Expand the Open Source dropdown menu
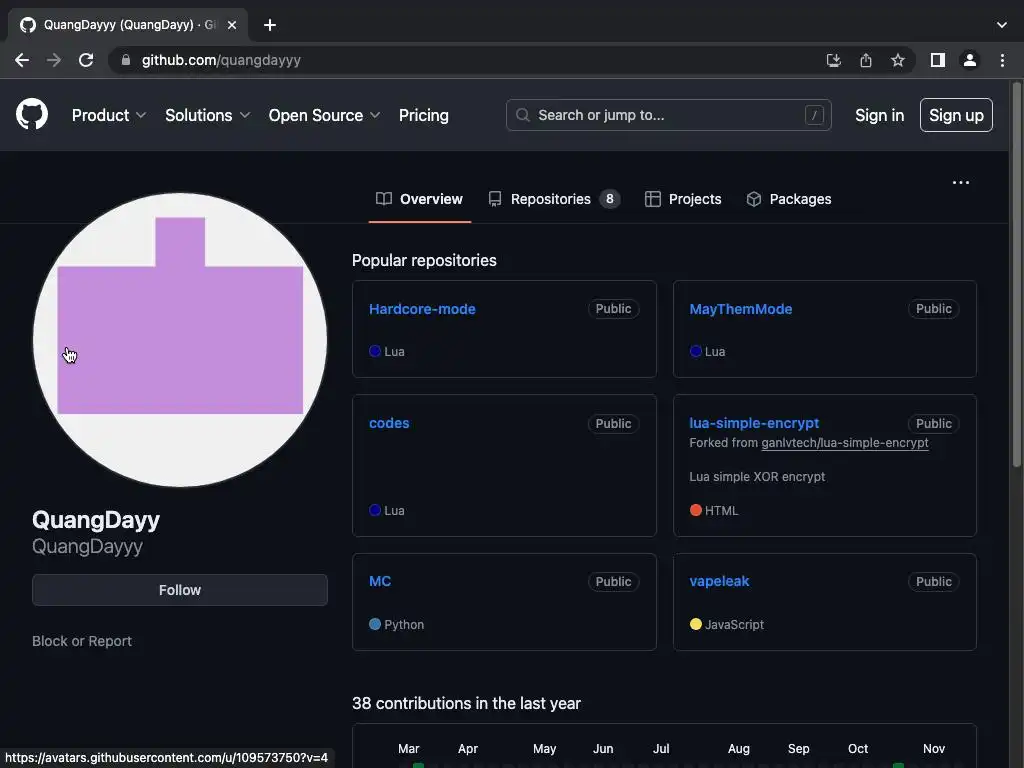Viewport: 1024px width, 768px height. click(x=324, y=115)
